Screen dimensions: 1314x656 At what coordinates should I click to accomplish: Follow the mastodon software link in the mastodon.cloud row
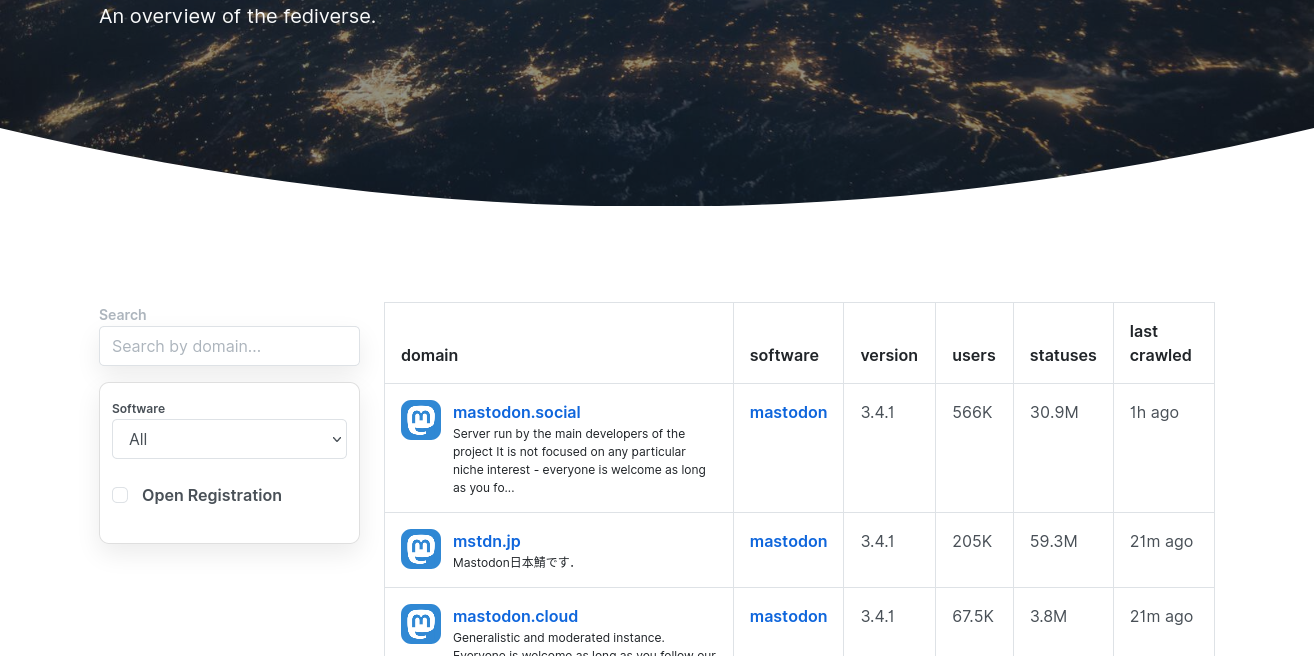pyautogui.click(x=788, y=616)
